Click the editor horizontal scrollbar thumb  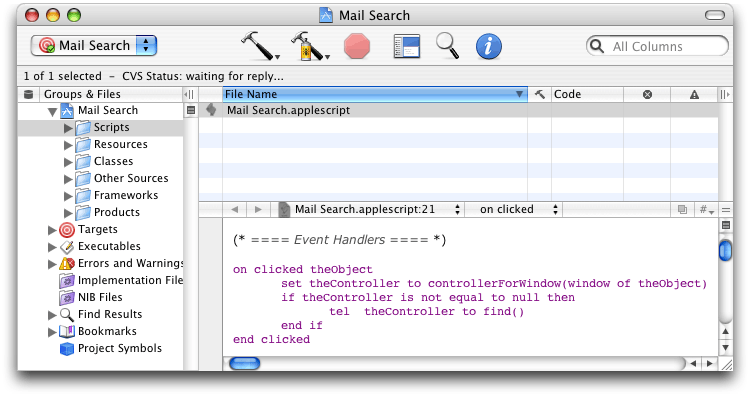(244, 364)
